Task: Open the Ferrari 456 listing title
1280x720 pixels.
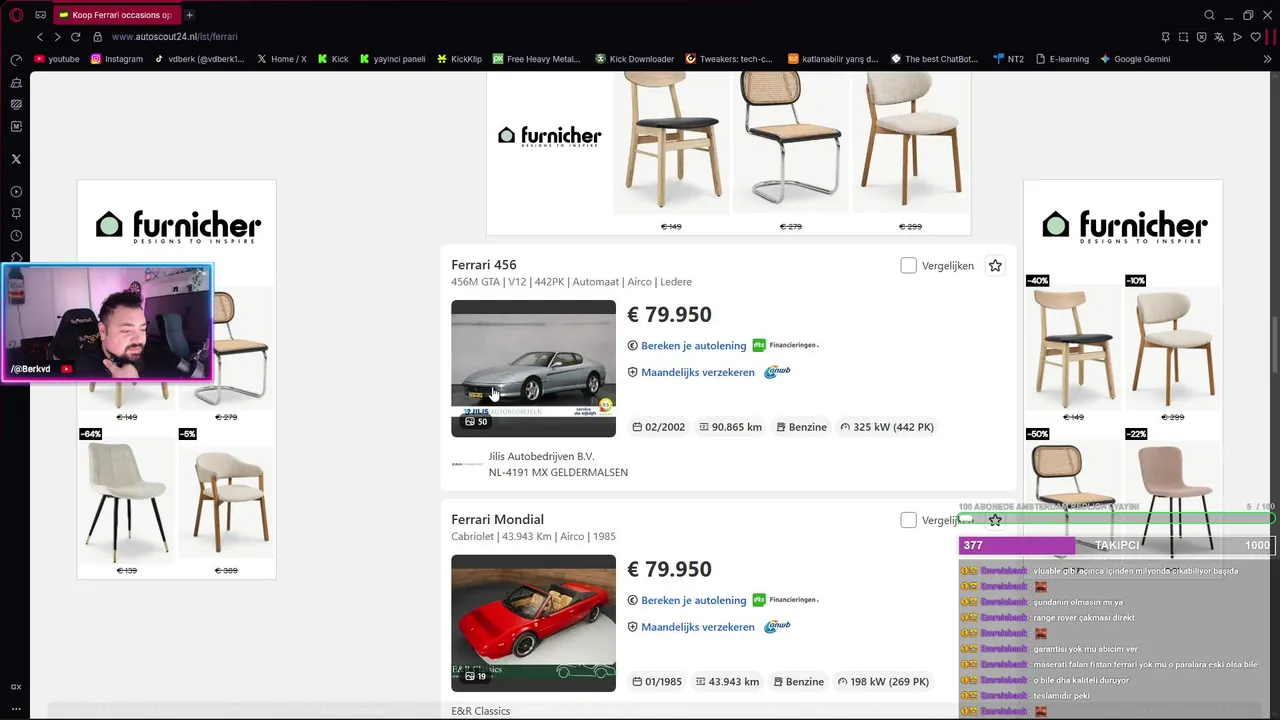Action: pos(484,265)
